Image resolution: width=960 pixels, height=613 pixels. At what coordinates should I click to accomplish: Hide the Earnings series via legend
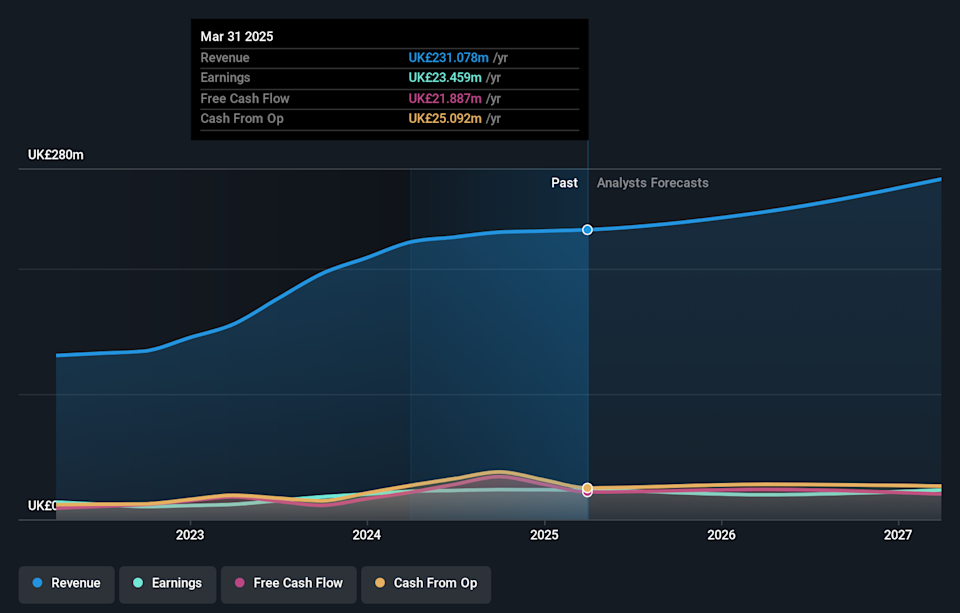pos(166,583)
